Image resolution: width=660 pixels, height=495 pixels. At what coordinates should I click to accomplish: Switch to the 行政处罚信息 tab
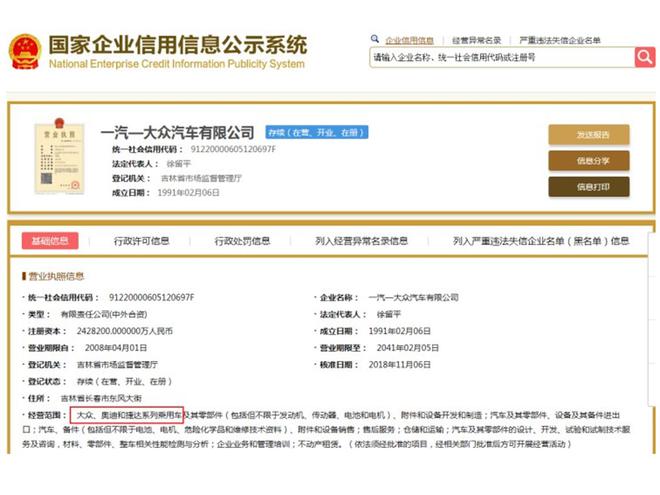tap(242, 241)
